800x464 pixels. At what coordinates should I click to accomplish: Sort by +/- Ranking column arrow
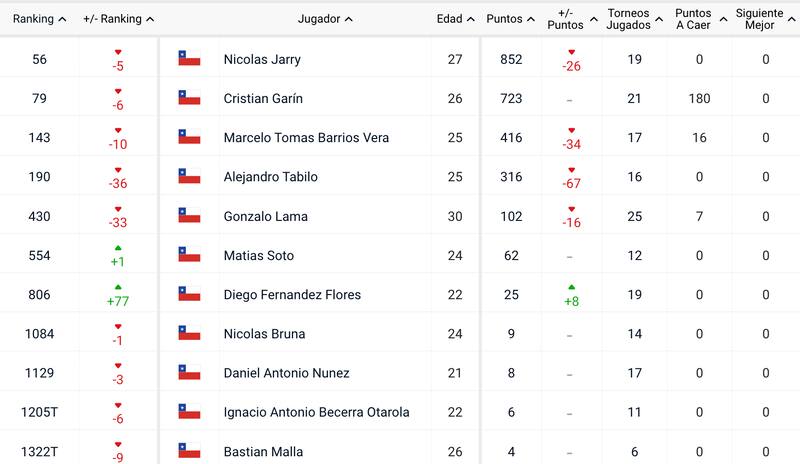(150, 19)
